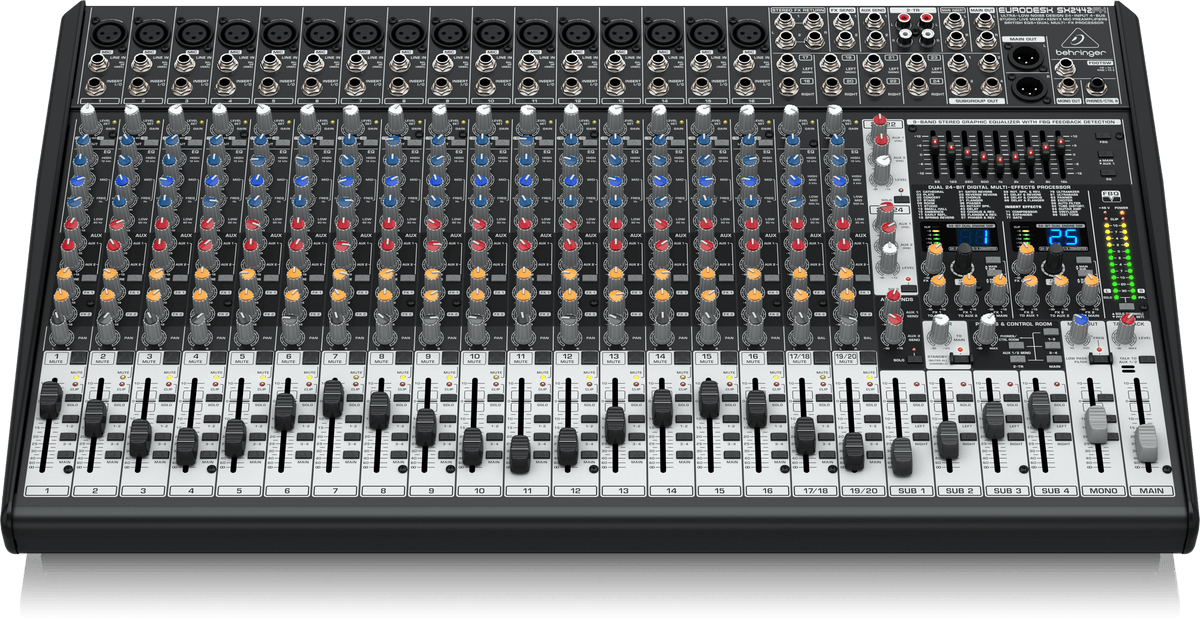The width and height of the screenshot is (1200, 620).
Task: Enable the 1-2 subgroup routing button on channel 5
Action: coord(257,419)
